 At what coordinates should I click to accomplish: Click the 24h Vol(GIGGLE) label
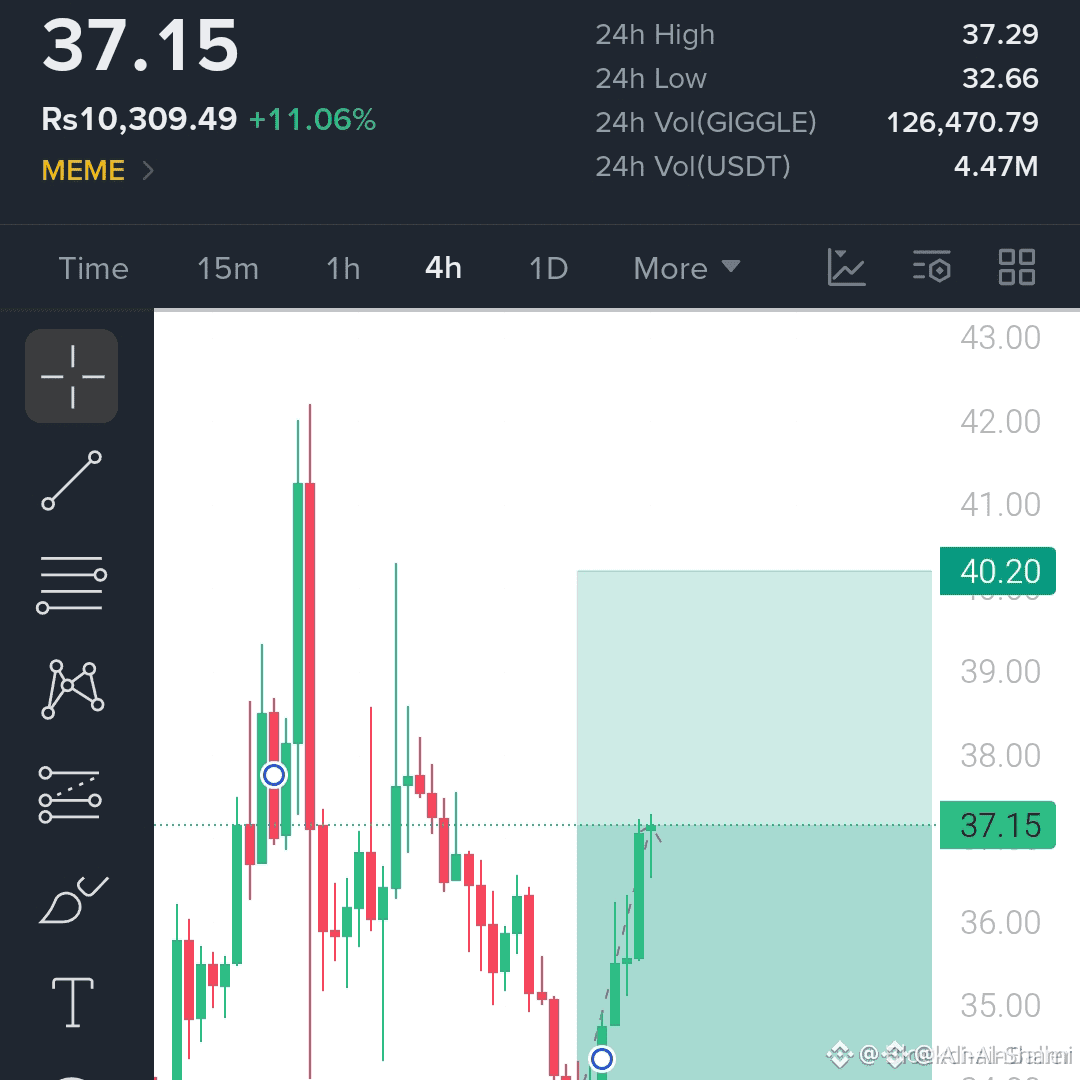pyautogui.click(x=706, y=123)
